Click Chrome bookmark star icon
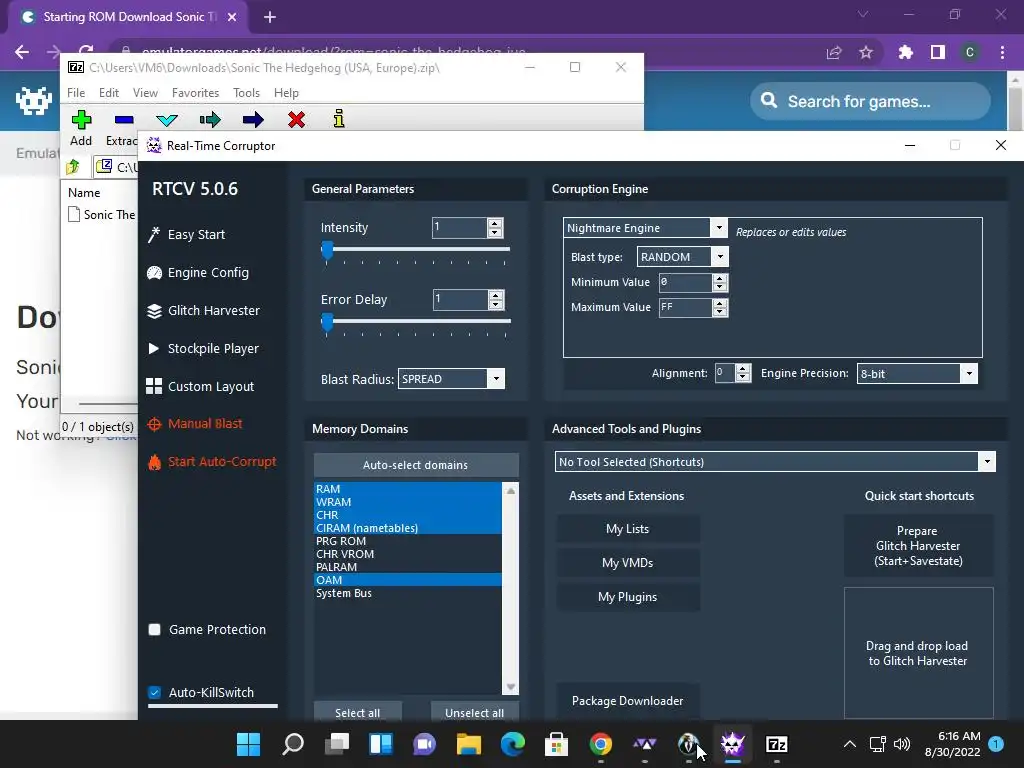This screenshot has height=768, width=1024. pyautogui.click(x=866, y=52)
